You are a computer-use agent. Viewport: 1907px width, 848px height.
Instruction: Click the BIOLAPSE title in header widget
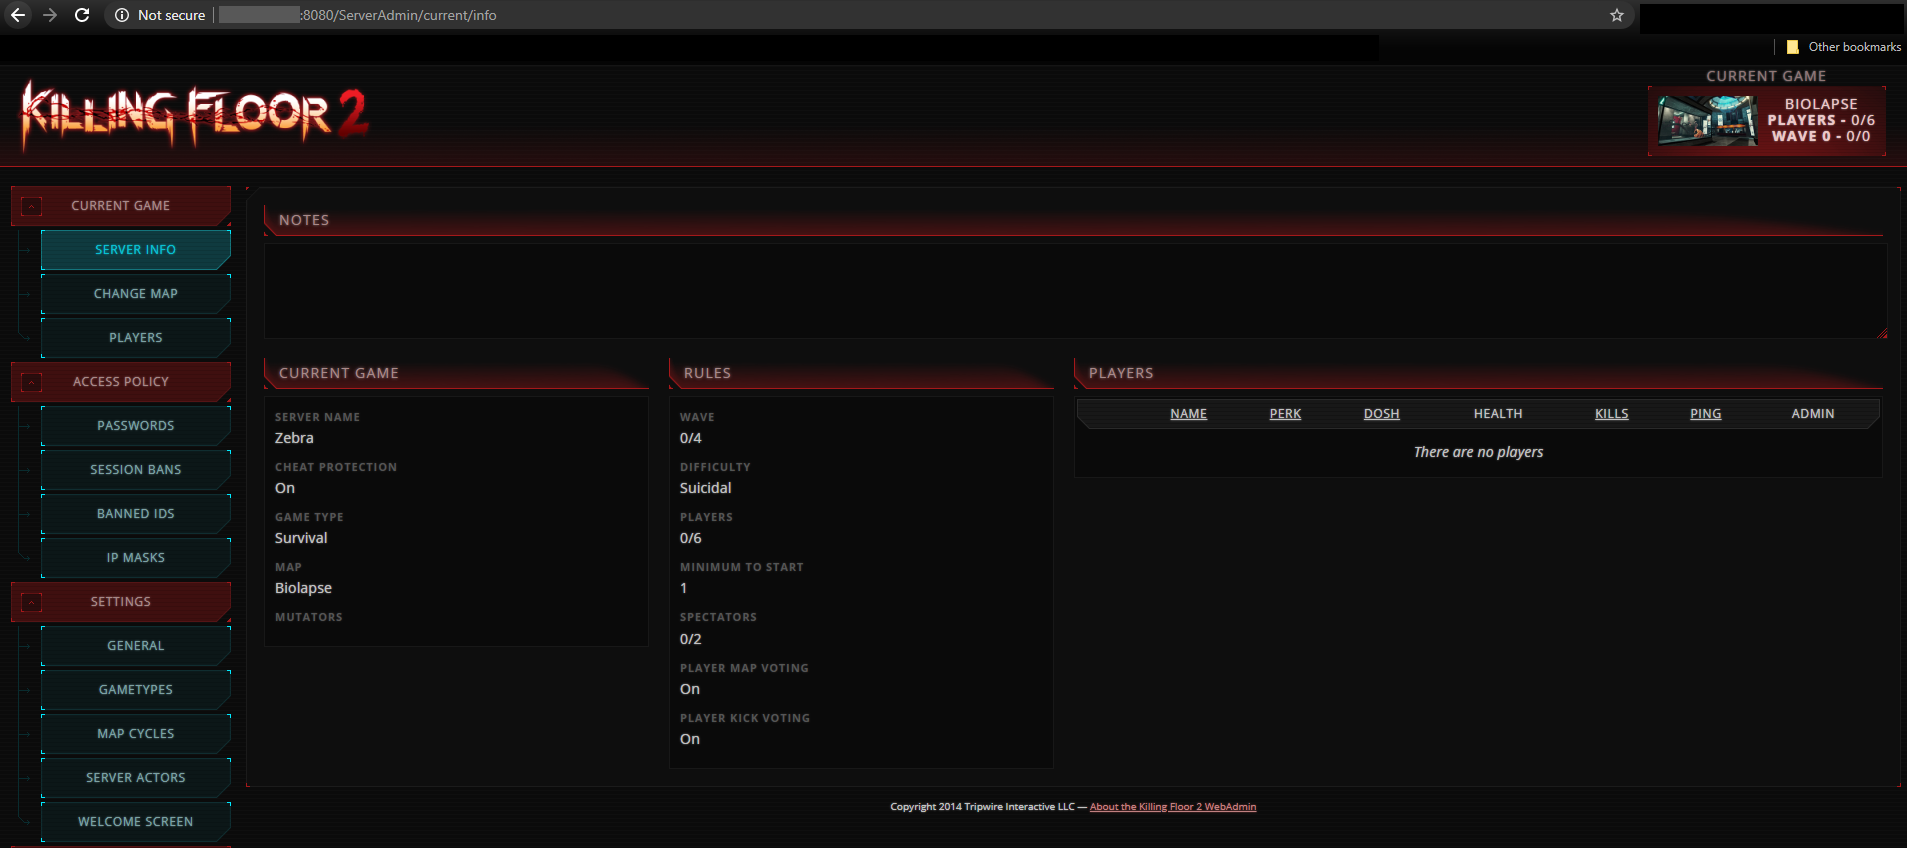[x=1821, y=104]
